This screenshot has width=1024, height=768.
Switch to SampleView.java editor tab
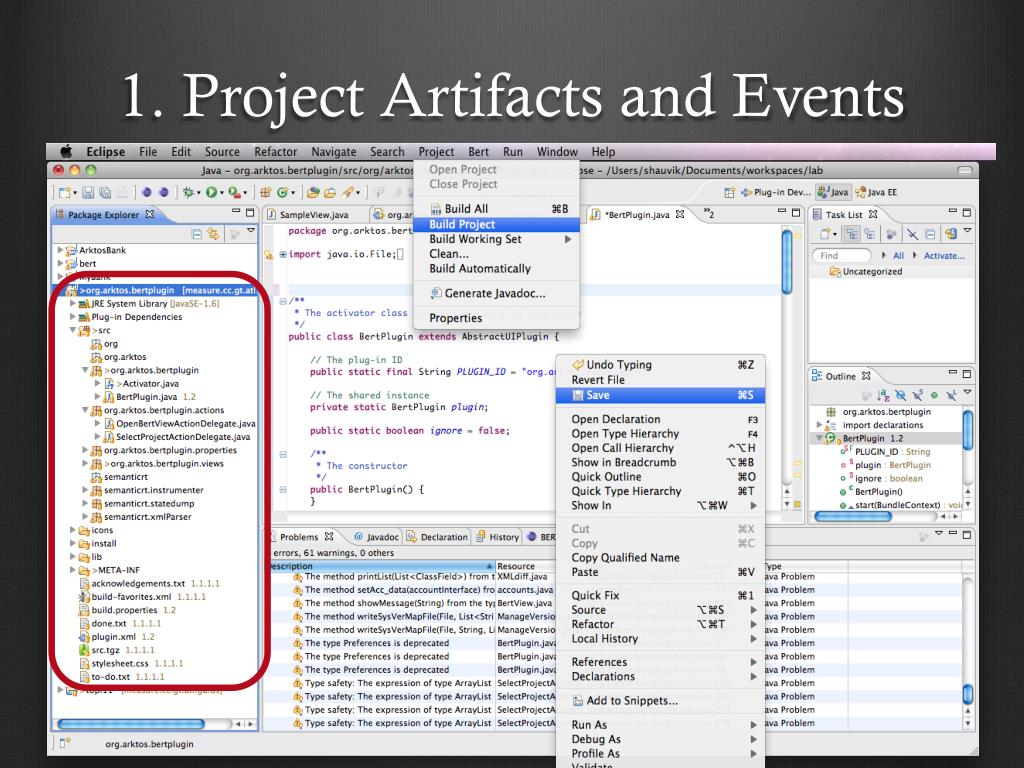coord(312,214)
